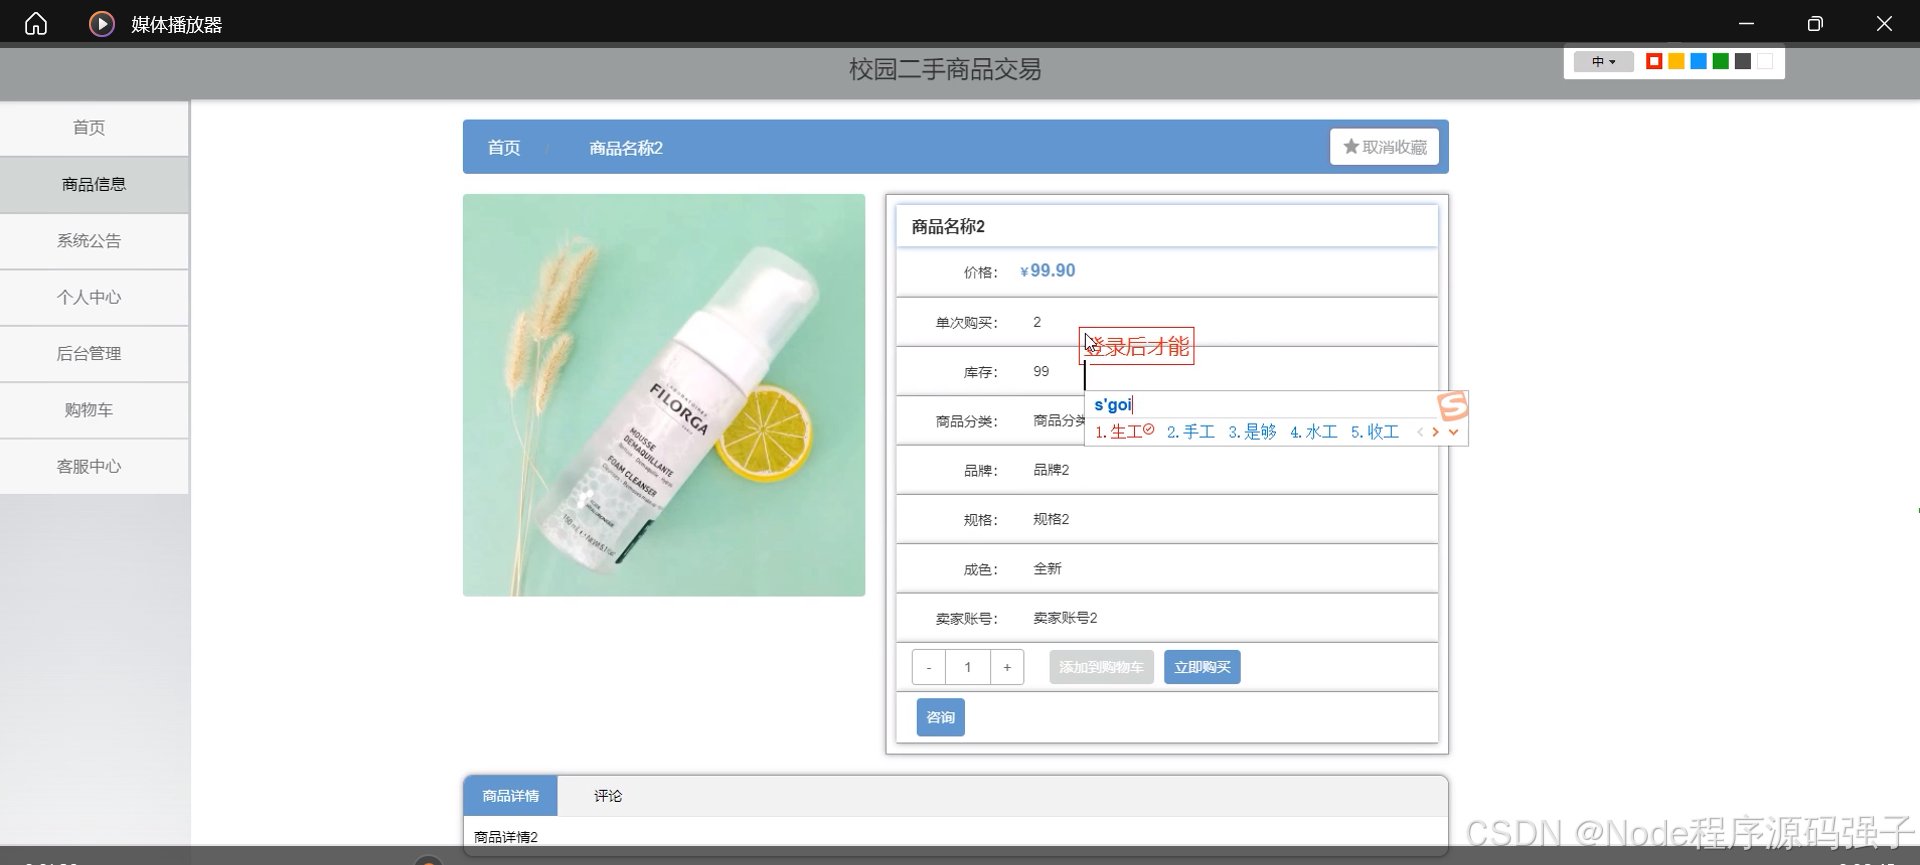The height and width of the screenshot is (865, 1920).
Task: Click 商品详情2 description text
Action: pyautogui.click(x=506, y=837)
